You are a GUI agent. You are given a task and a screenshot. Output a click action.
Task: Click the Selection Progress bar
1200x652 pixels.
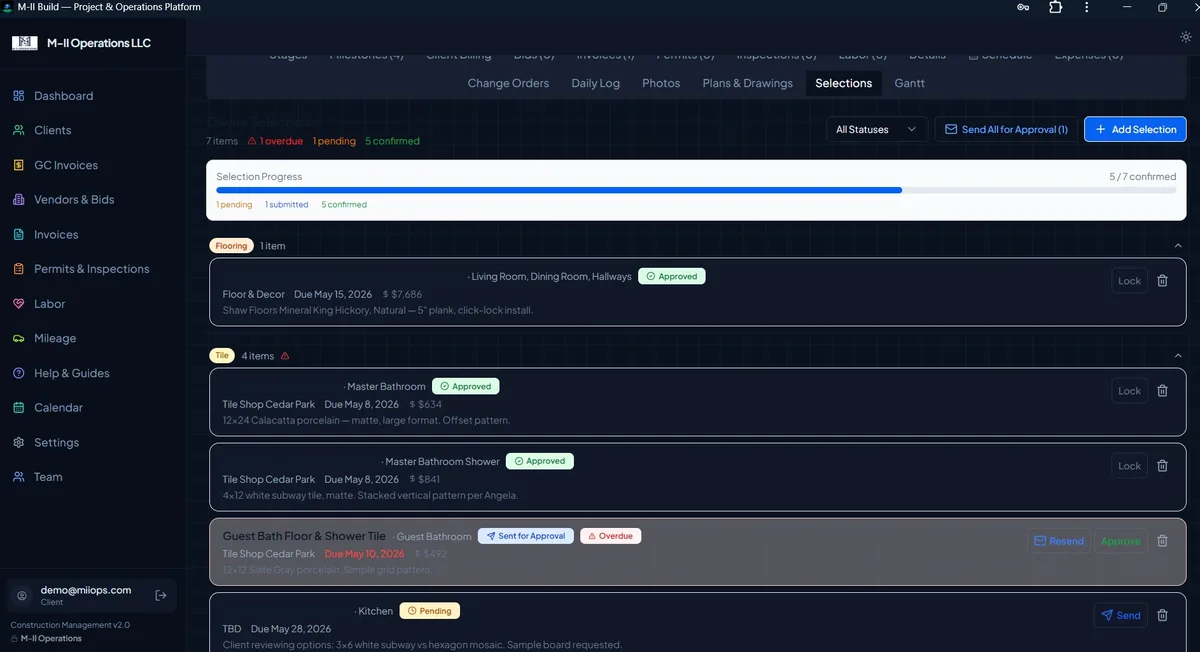click(696, 190)
